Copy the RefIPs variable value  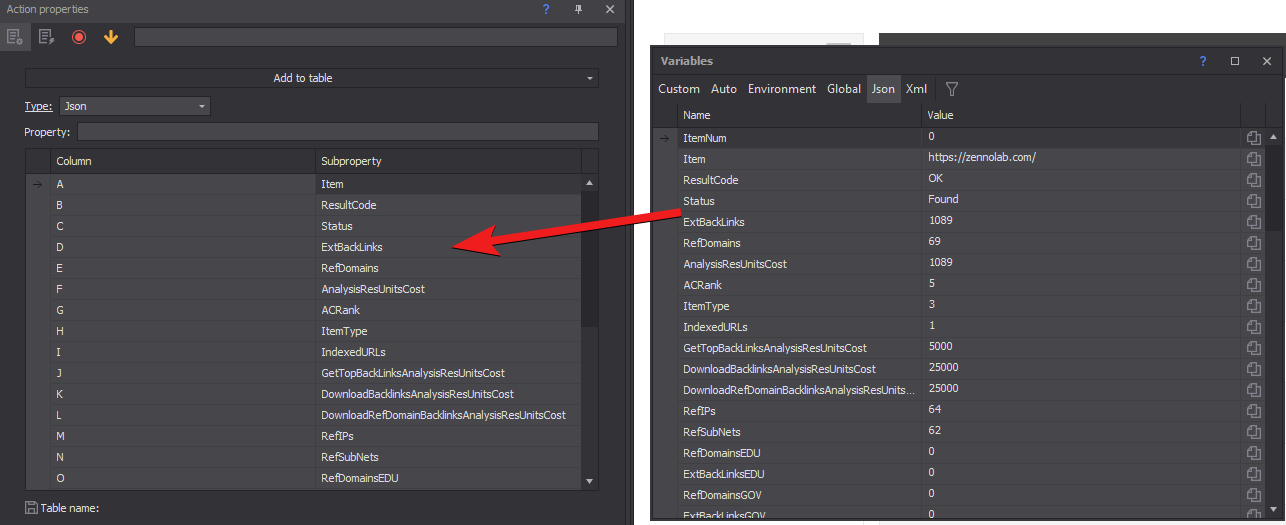point(1253,411)
